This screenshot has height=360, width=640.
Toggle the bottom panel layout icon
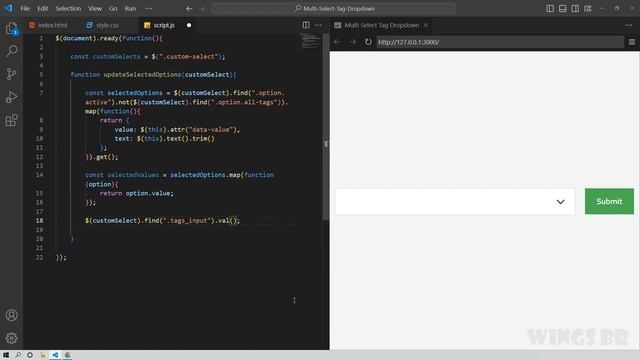[x=562, y=9]
